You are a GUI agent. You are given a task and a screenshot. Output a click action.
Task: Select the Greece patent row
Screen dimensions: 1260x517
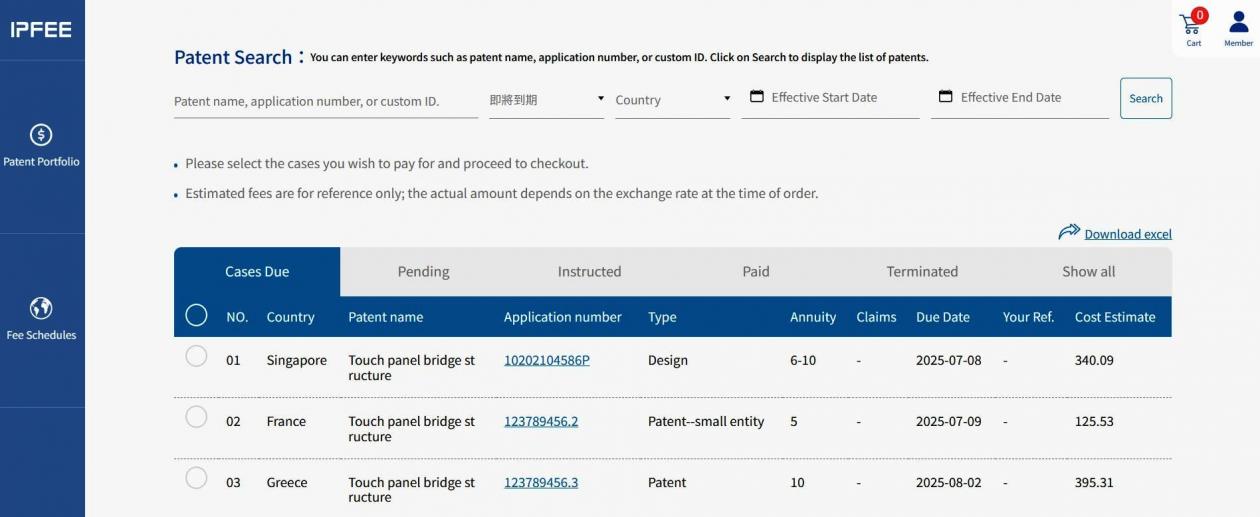click(196, 478)
